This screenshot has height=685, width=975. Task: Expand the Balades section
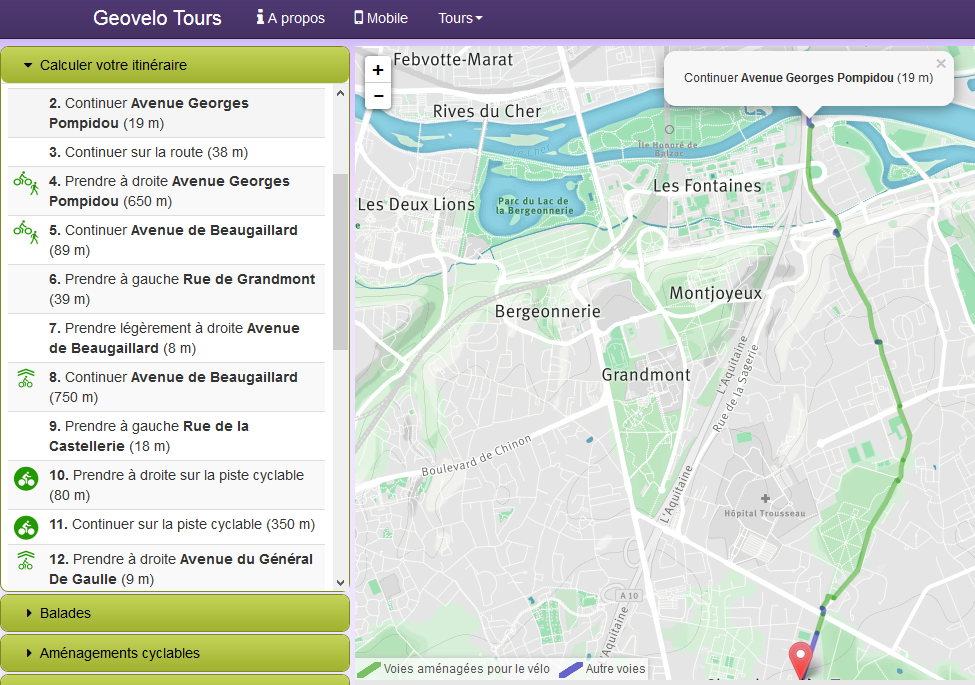[175, 613]
